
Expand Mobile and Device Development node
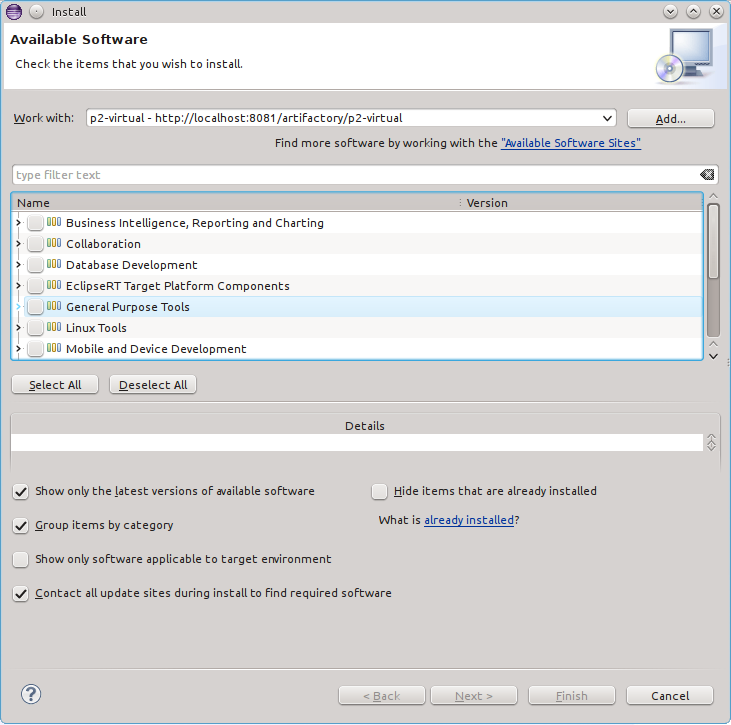click(18, 349)
